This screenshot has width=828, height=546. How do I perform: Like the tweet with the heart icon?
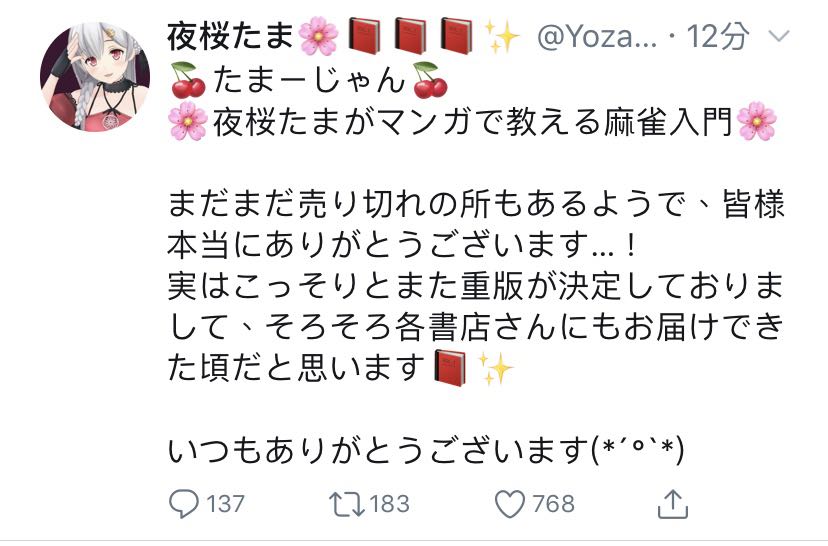coord(510,504)
